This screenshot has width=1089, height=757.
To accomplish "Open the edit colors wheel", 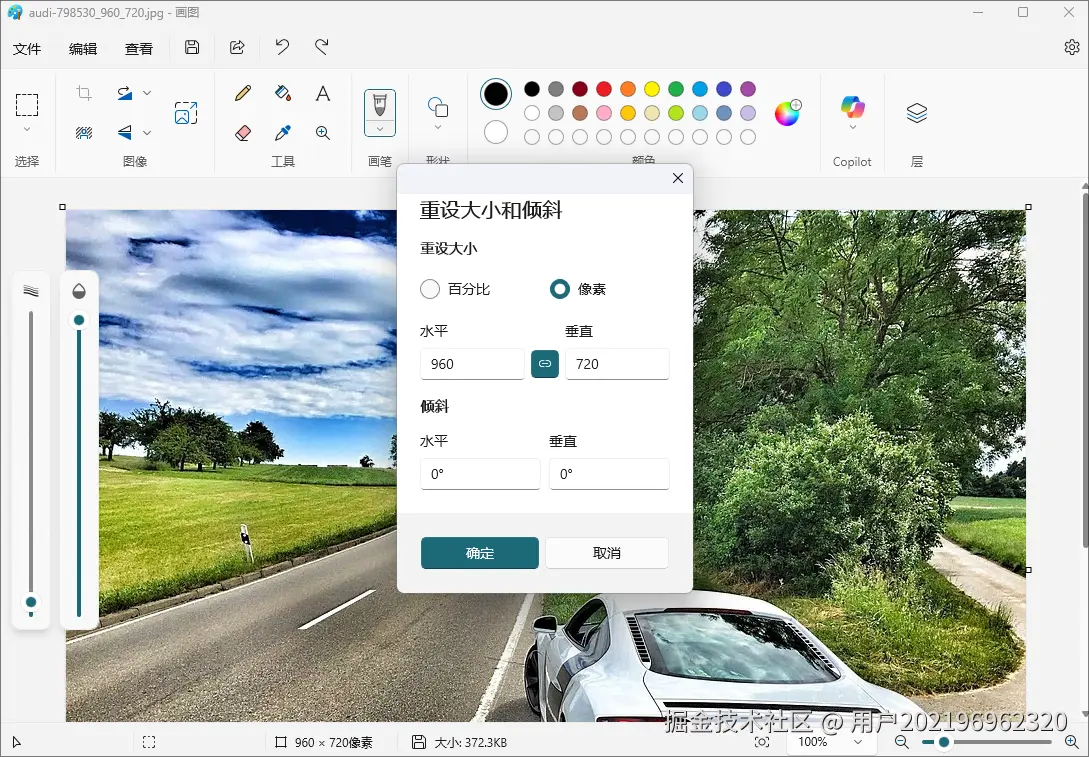I will pyautogui.click(x=788, y=113).
